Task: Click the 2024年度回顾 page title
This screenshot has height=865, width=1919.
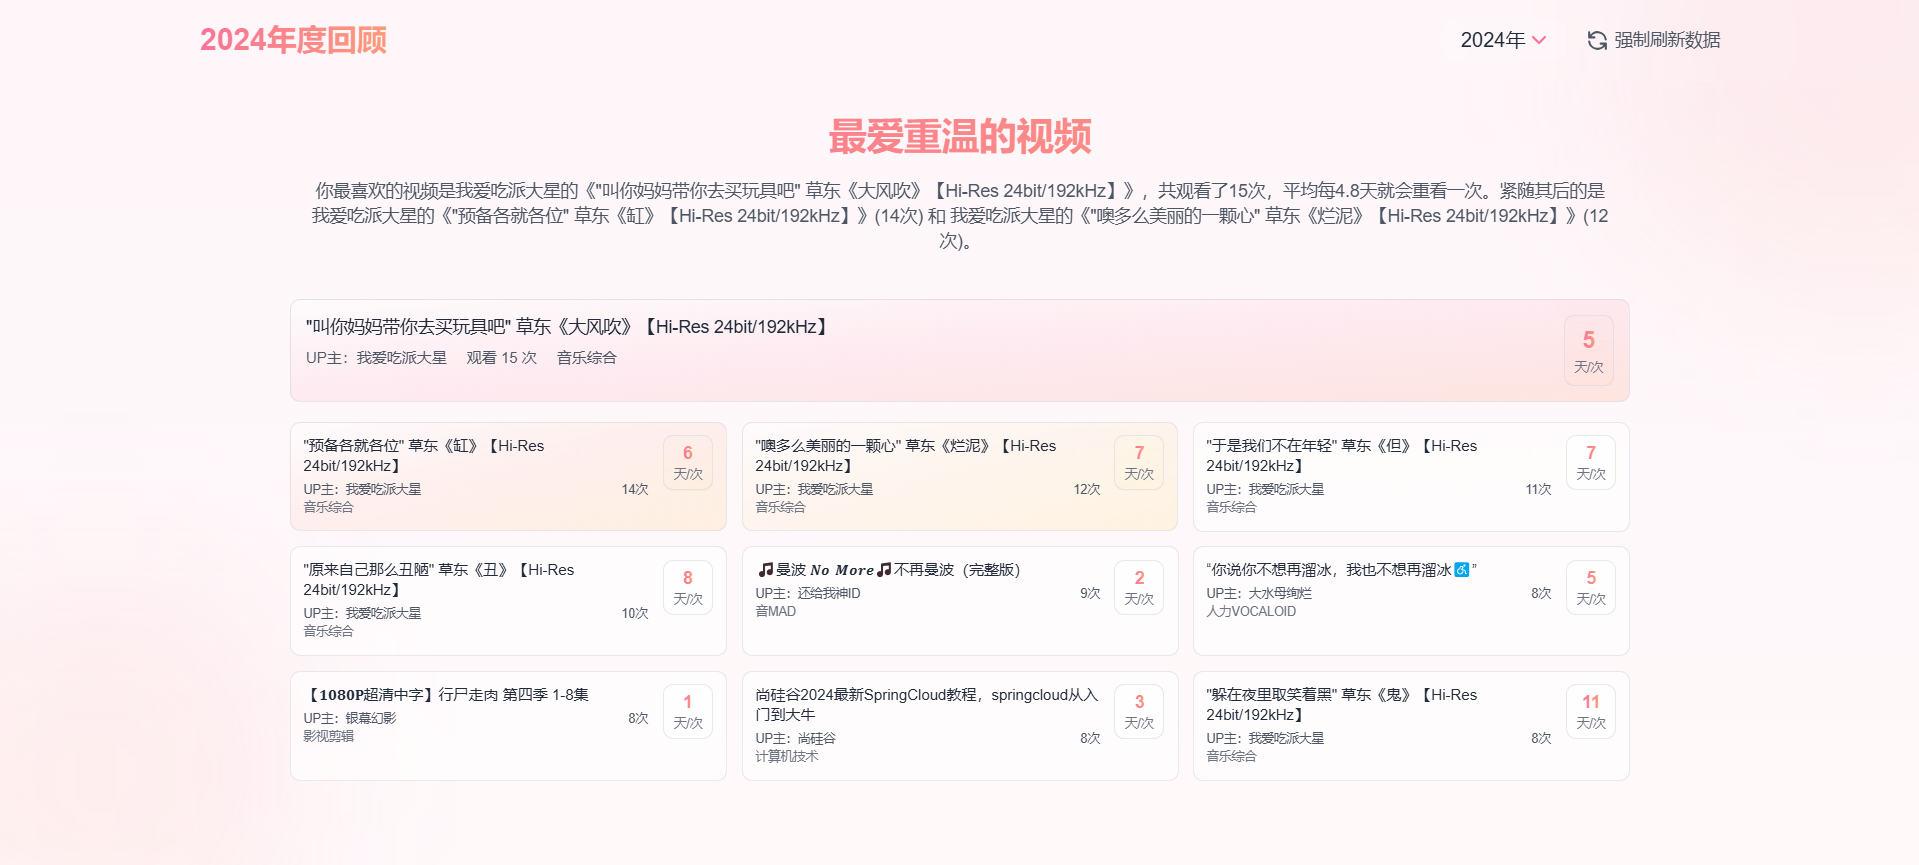Action: click(293, 40)
